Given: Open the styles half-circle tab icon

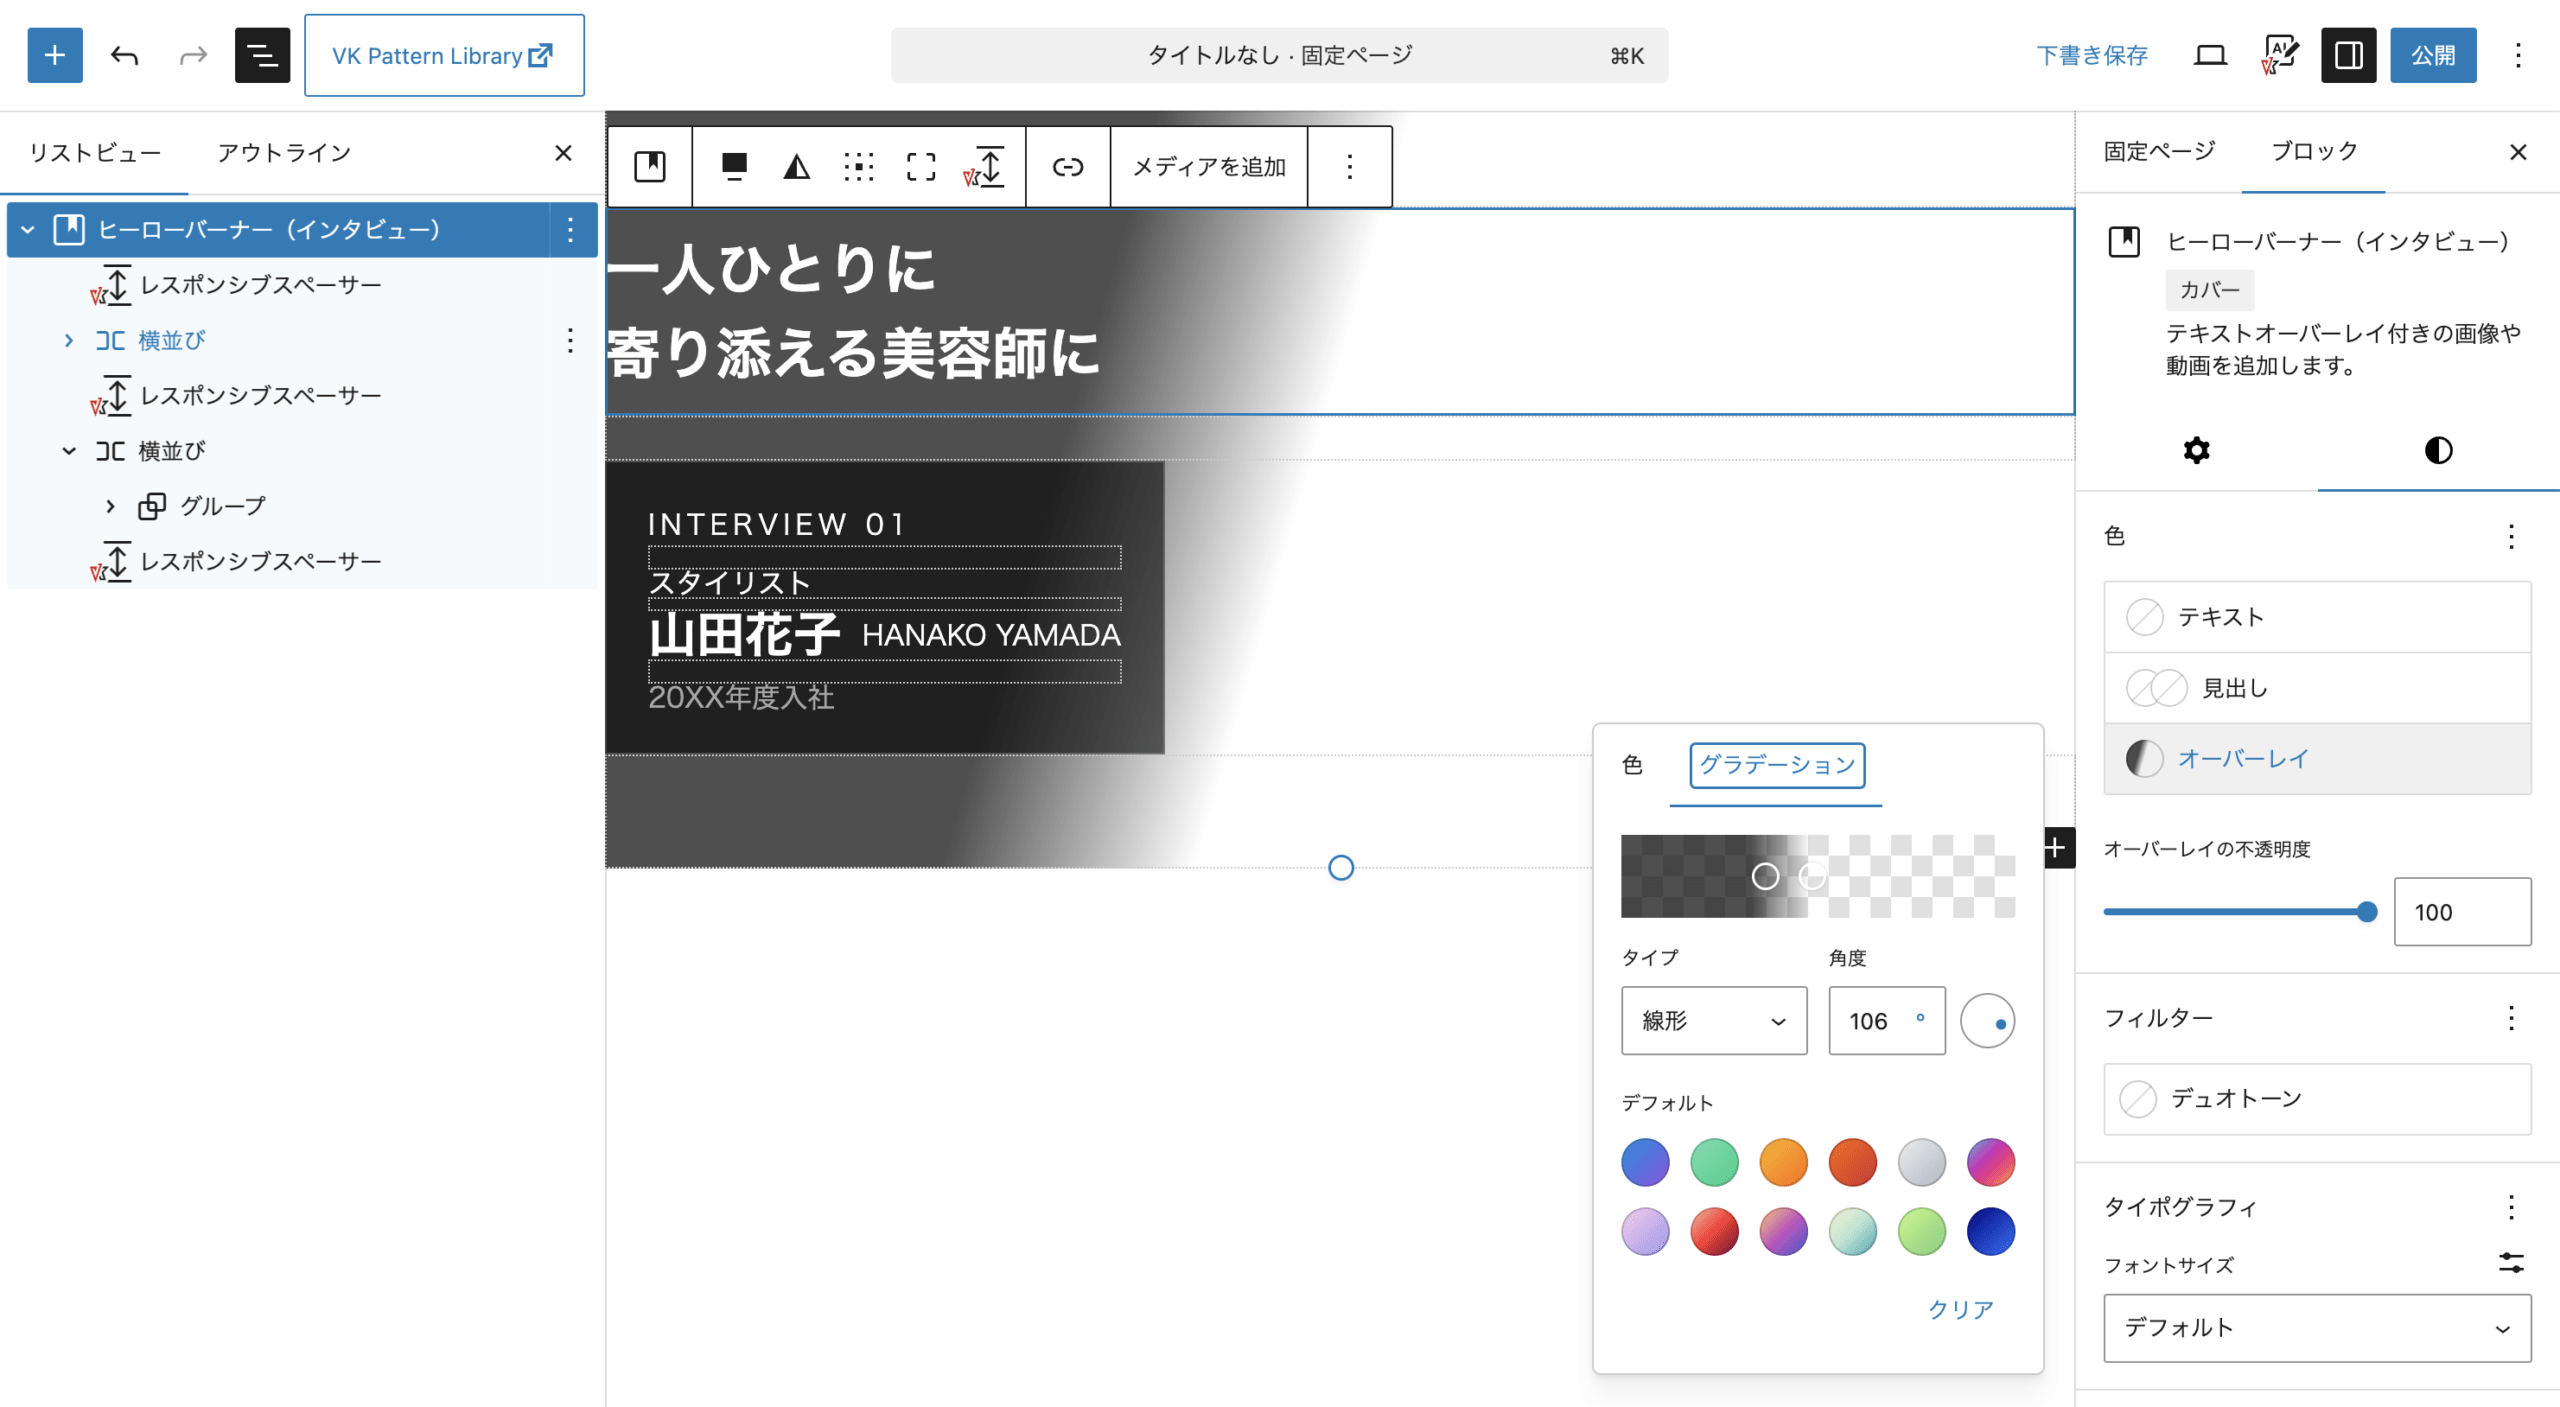Looking at the screenshot, I should pyautogui.click(x=2438, y=450).
